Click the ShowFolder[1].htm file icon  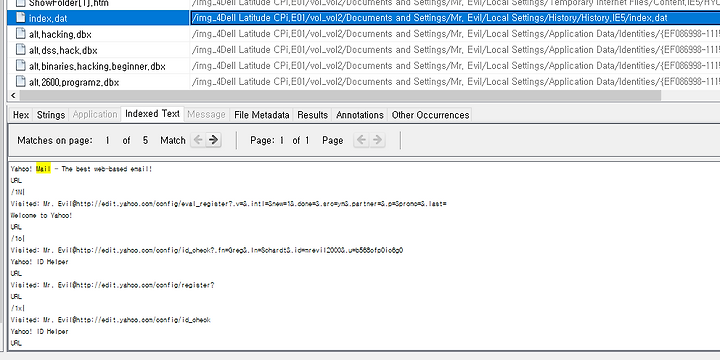coord(20,3)
